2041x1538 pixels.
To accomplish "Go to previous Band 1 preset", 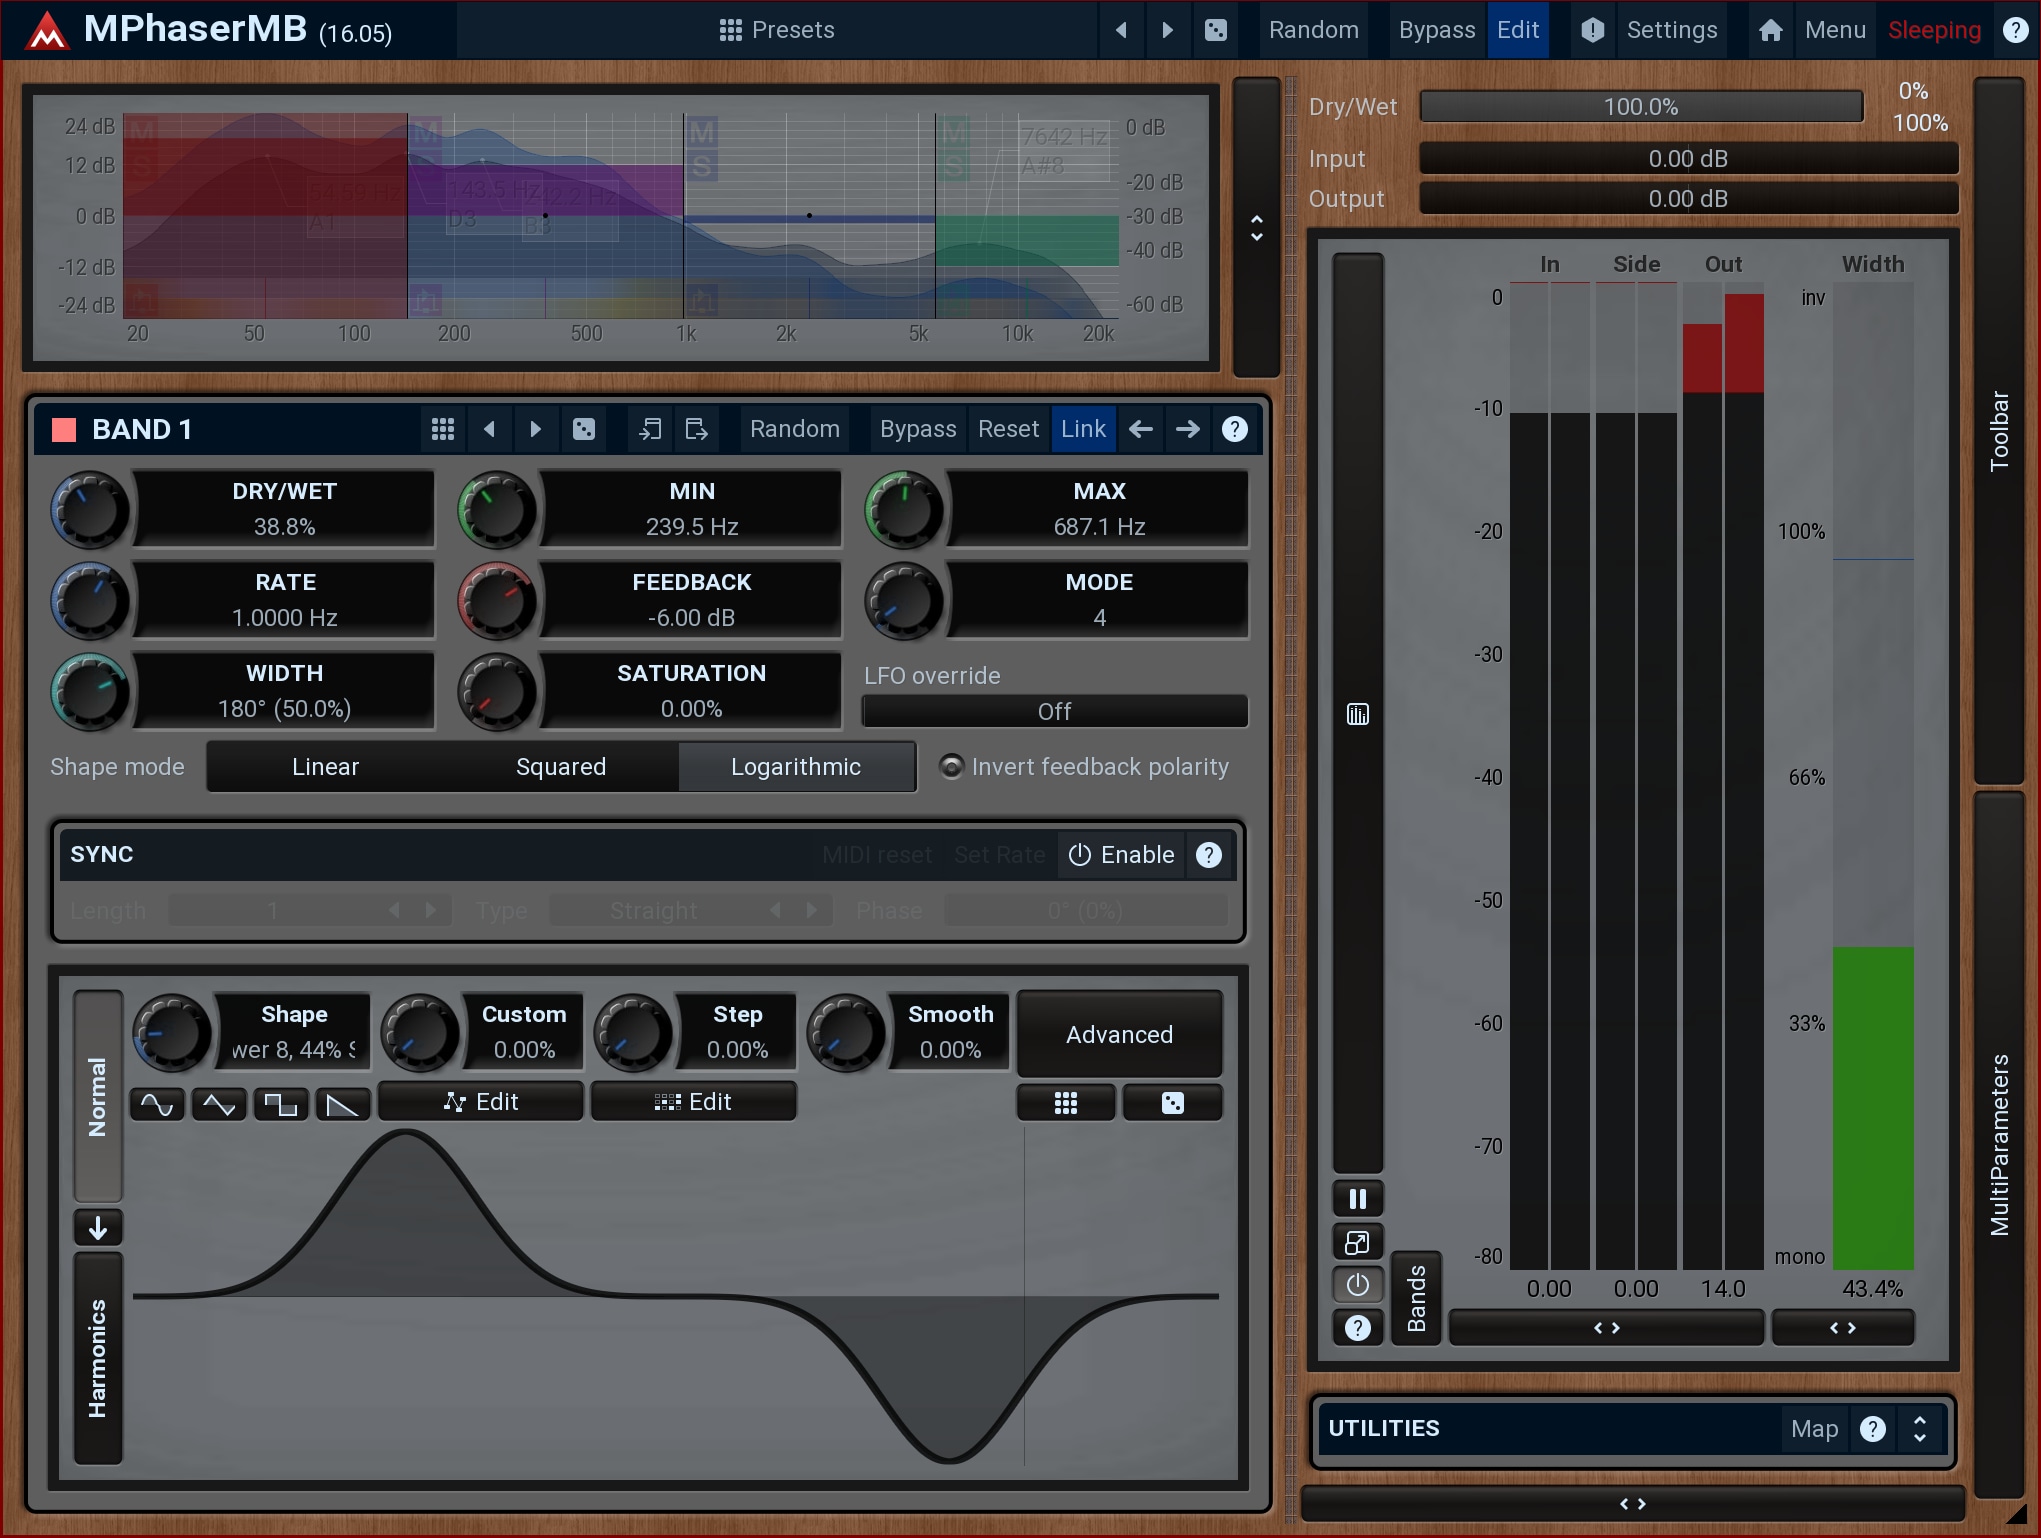I will (x=489, y=429).
